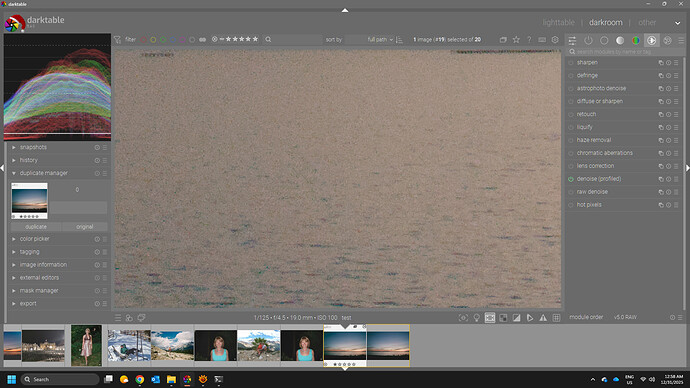Open presets menu for haze removal

tap(676, 140)
